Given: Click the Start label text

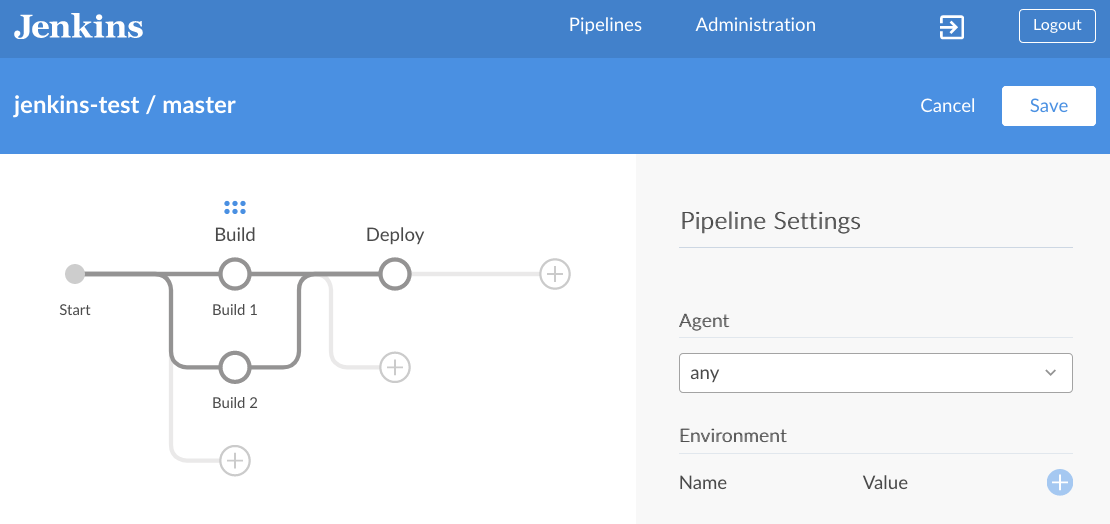Looking at the screenshot, I should click(75, 309).
